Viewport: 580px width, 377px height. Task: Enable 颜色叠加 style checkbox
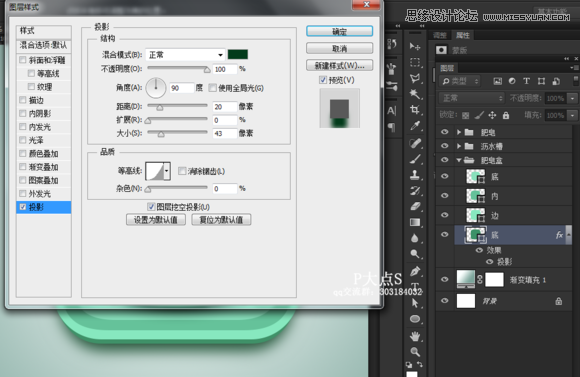point(23,153)
